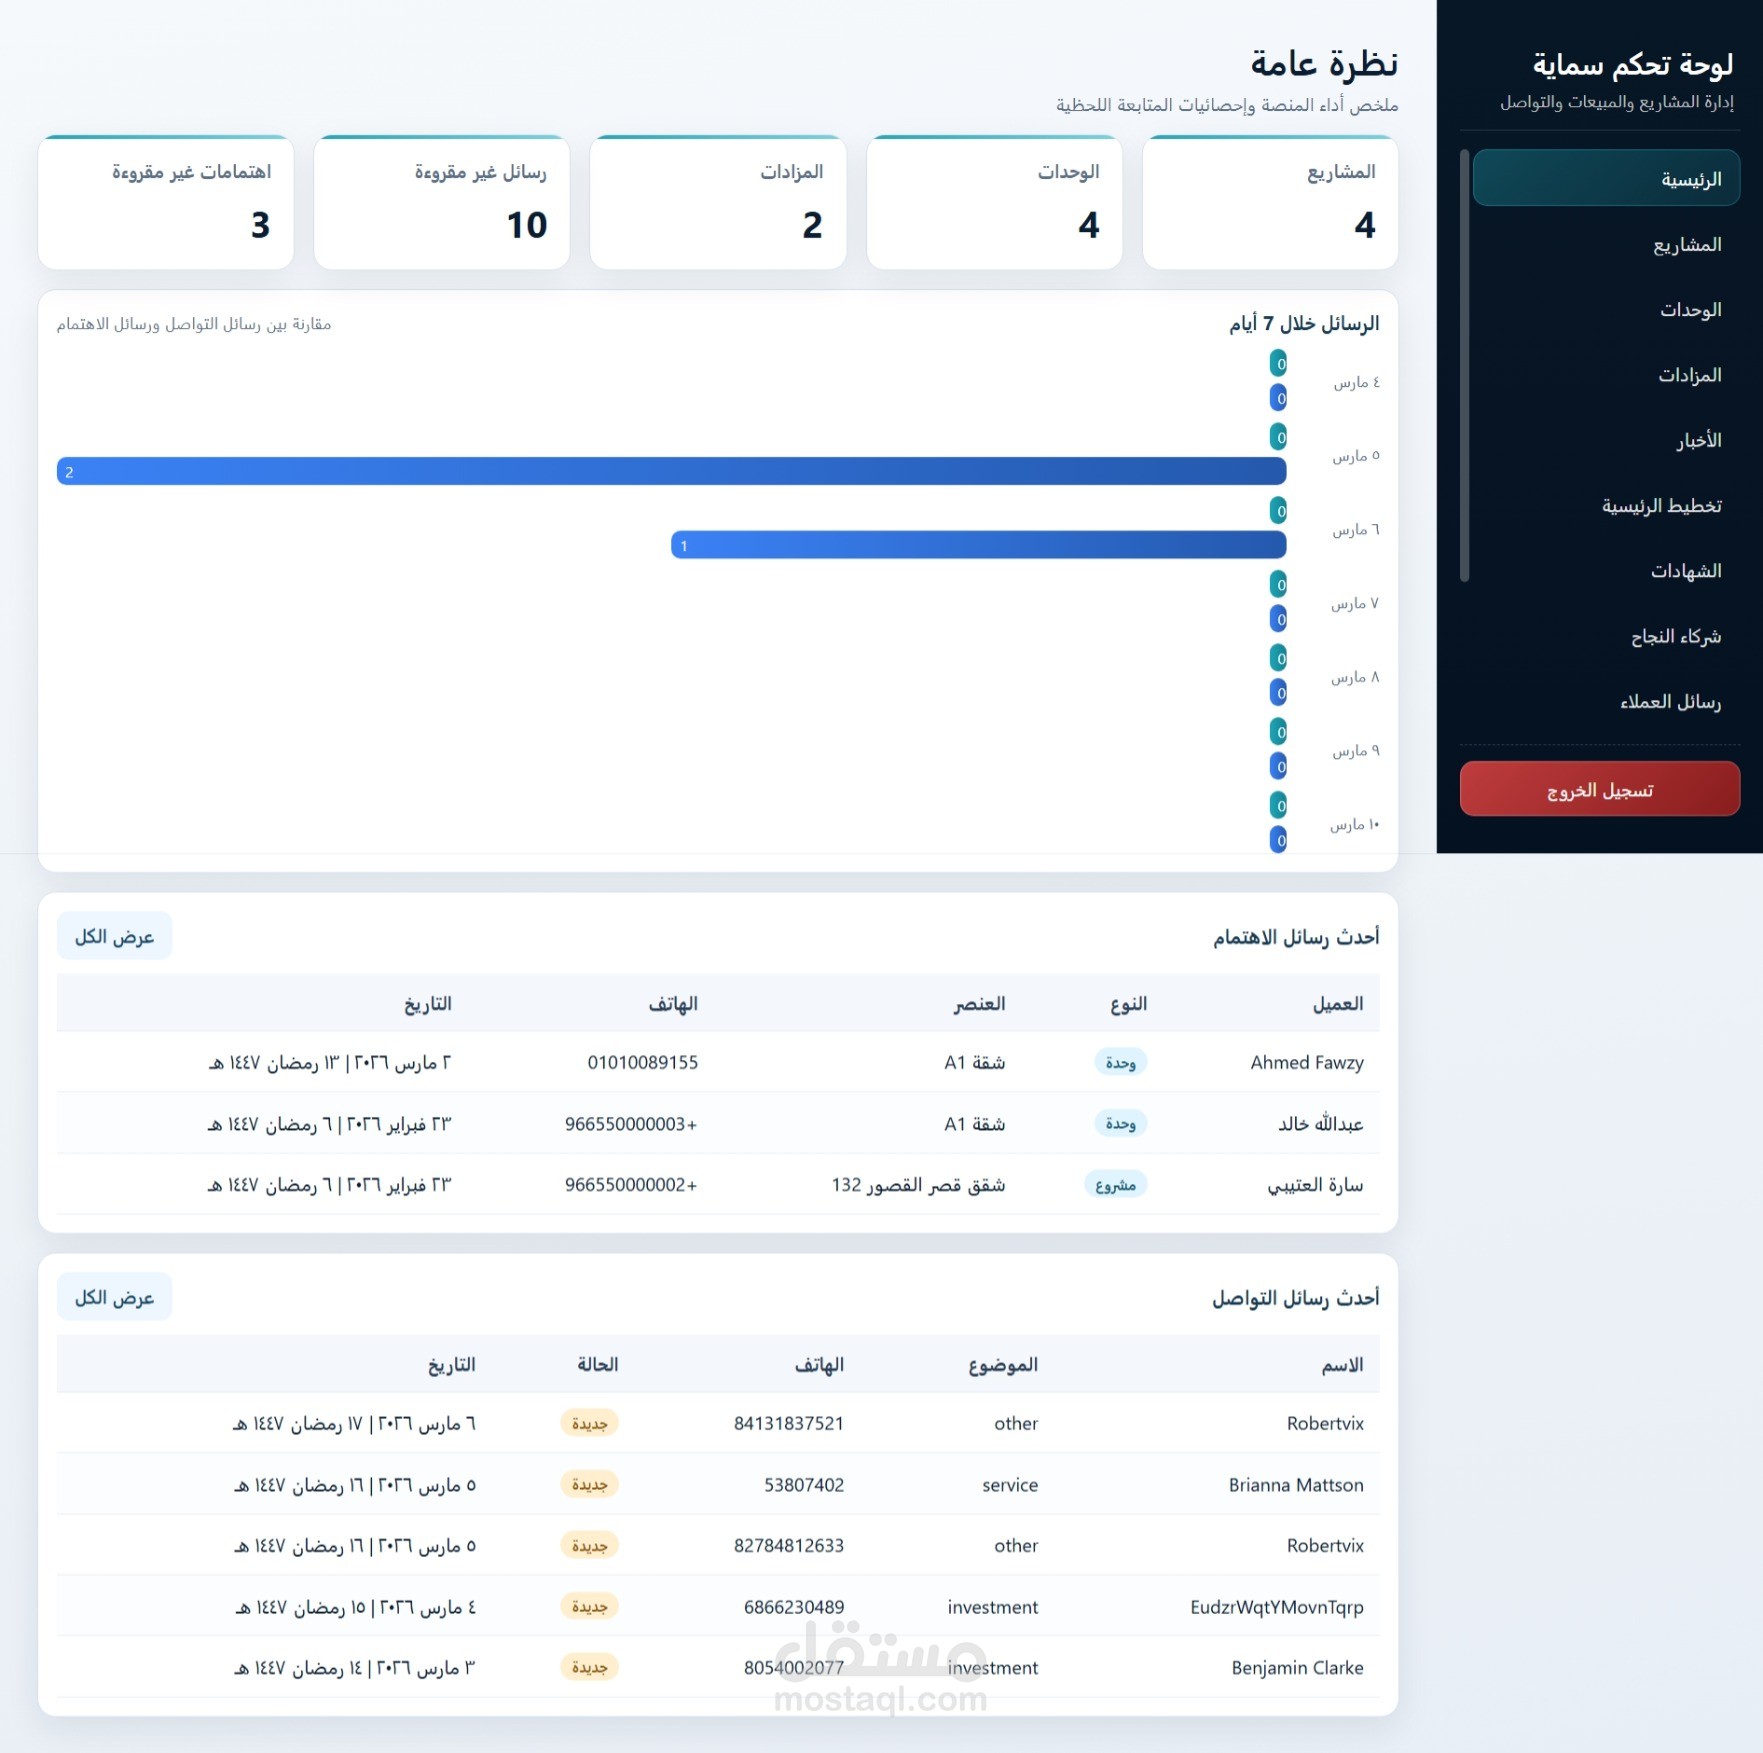This screenshot has width=1763, height=1753.
Task: Click the blue bar for ٥ مارس
Action: click(x=671, y=471)
